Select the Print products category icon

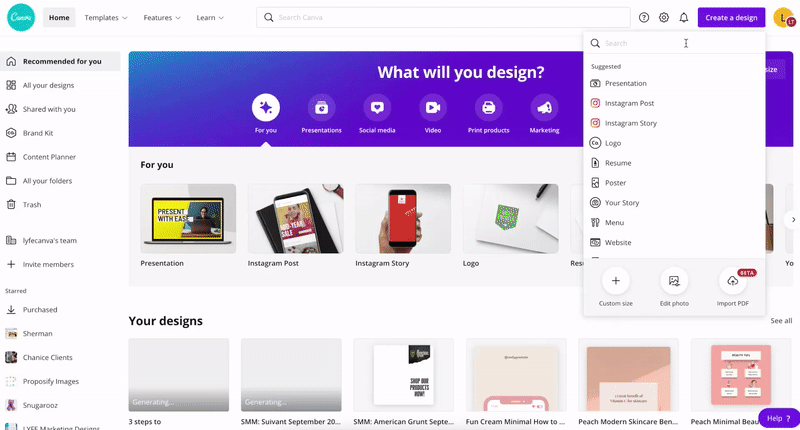click(x=489, y=108)
